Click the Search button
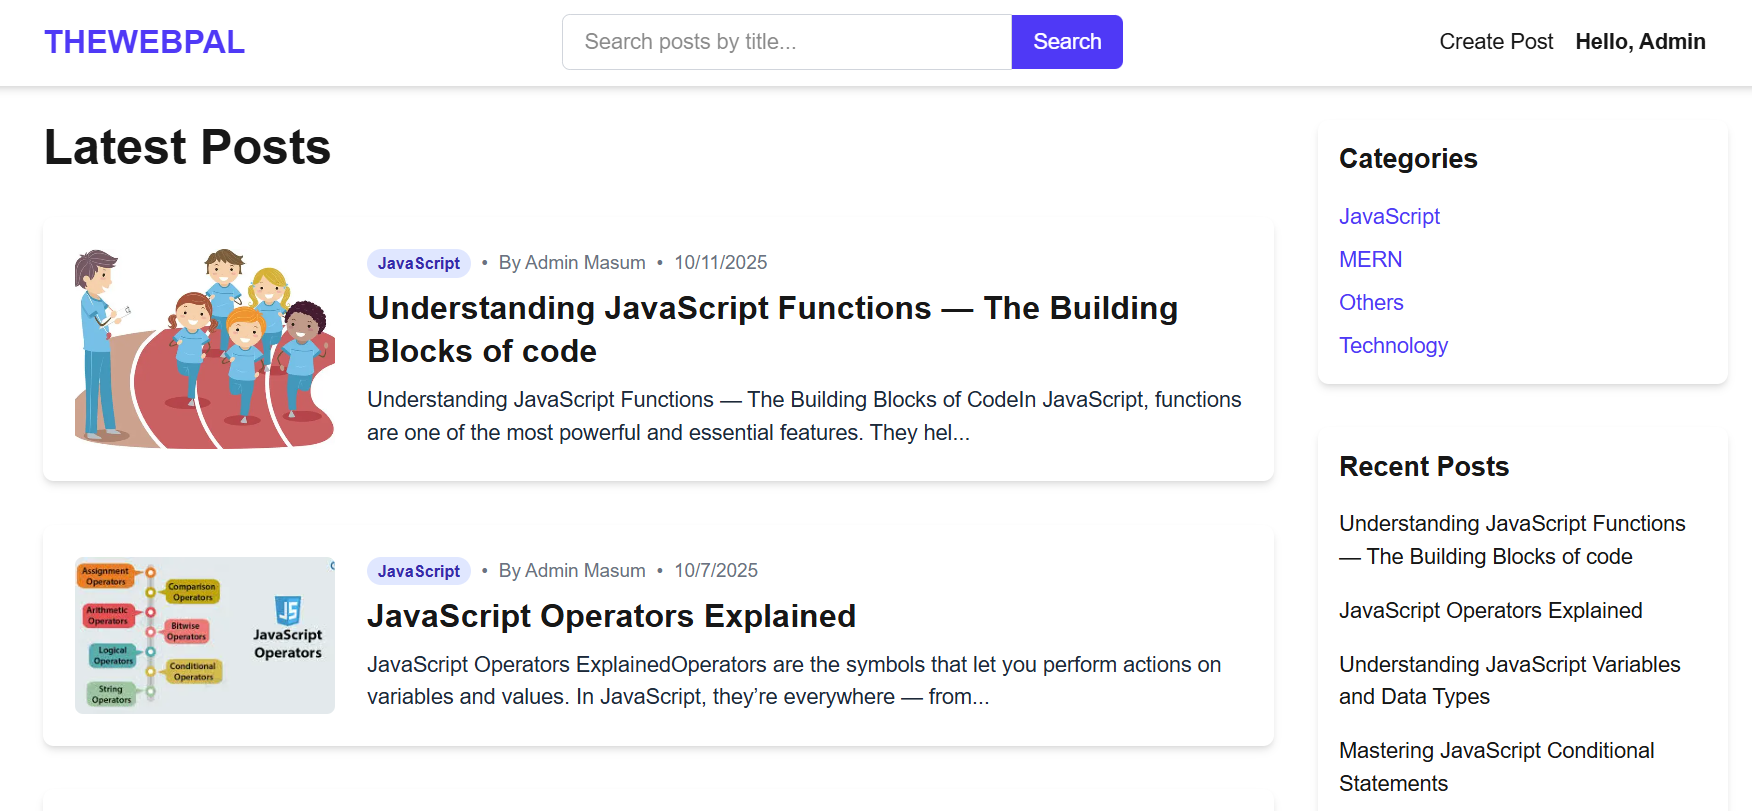 click(1067, 42)
